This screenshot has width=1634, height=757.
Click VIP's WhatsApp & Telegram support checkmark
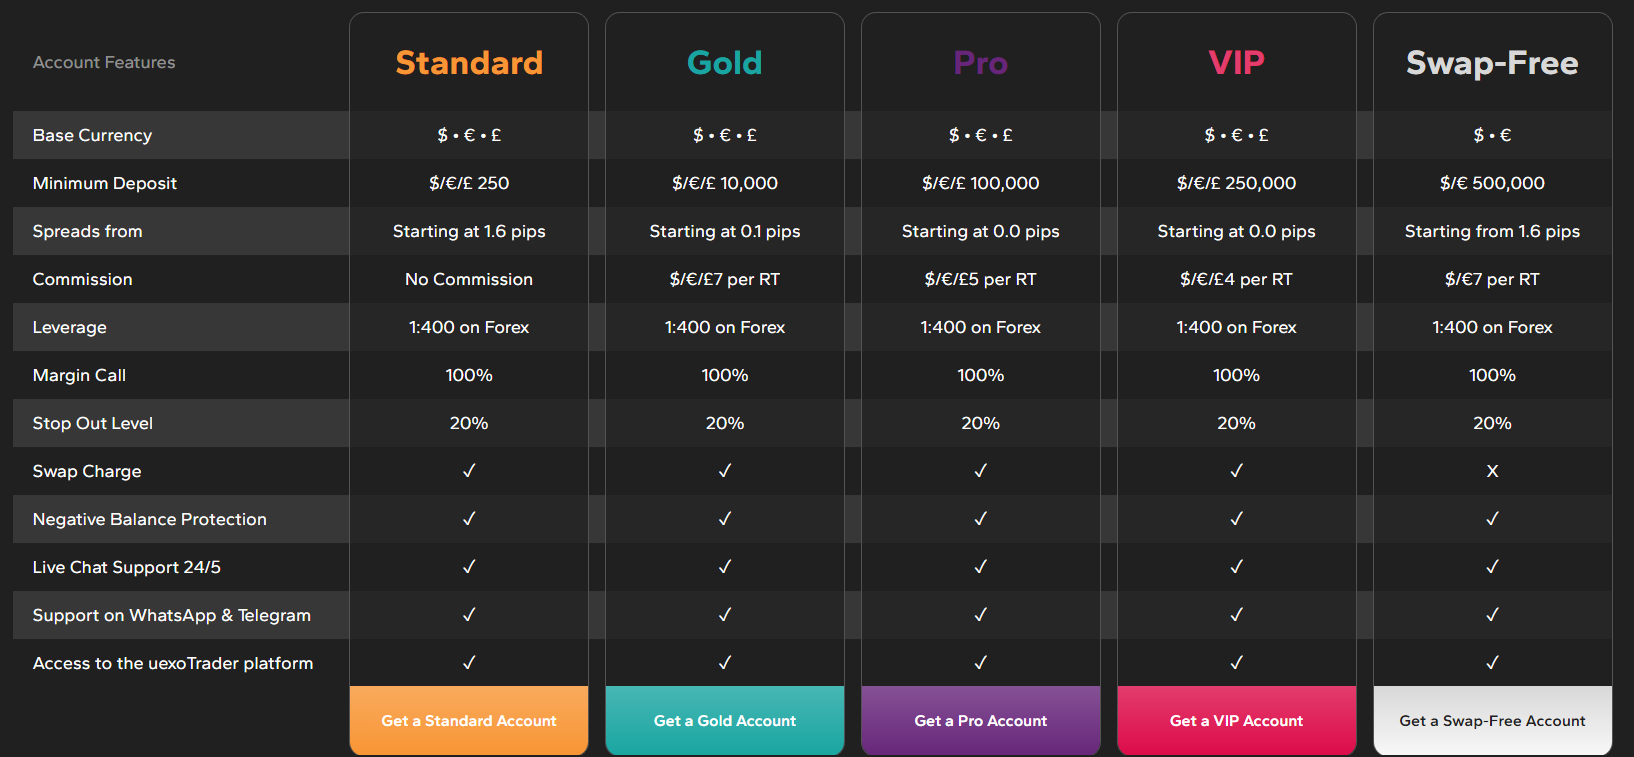tap(1236, 615)
